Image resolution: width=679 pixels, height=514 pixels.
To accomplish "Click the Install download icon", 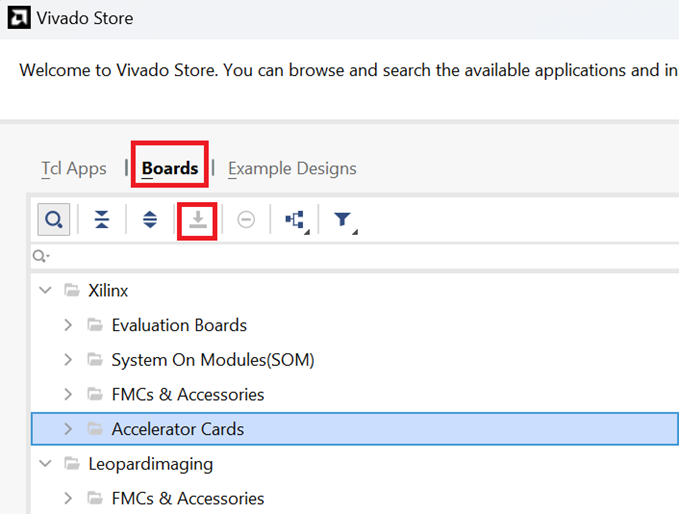I will click(x=197, y=220).
